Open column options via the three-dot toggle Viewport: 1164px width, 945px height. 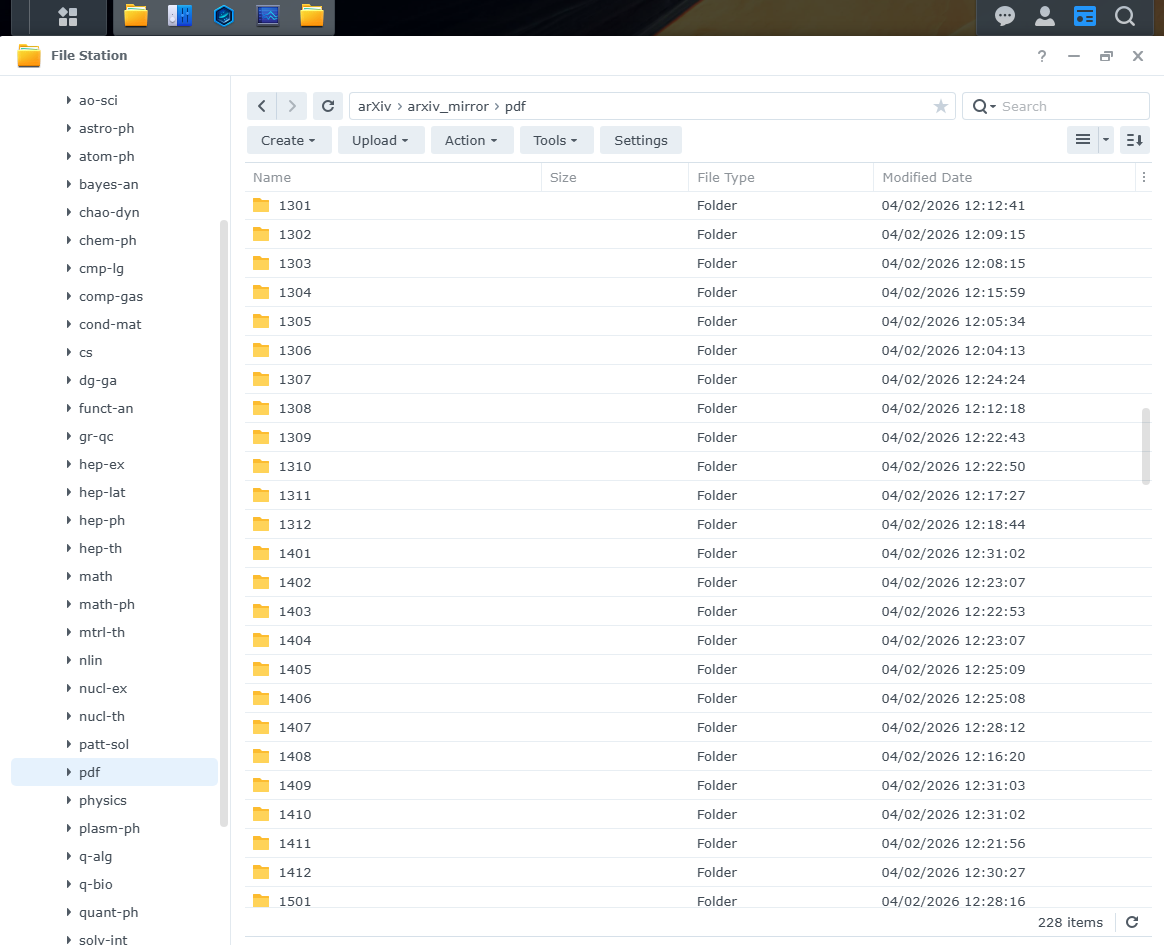[x=1144, y=177]
